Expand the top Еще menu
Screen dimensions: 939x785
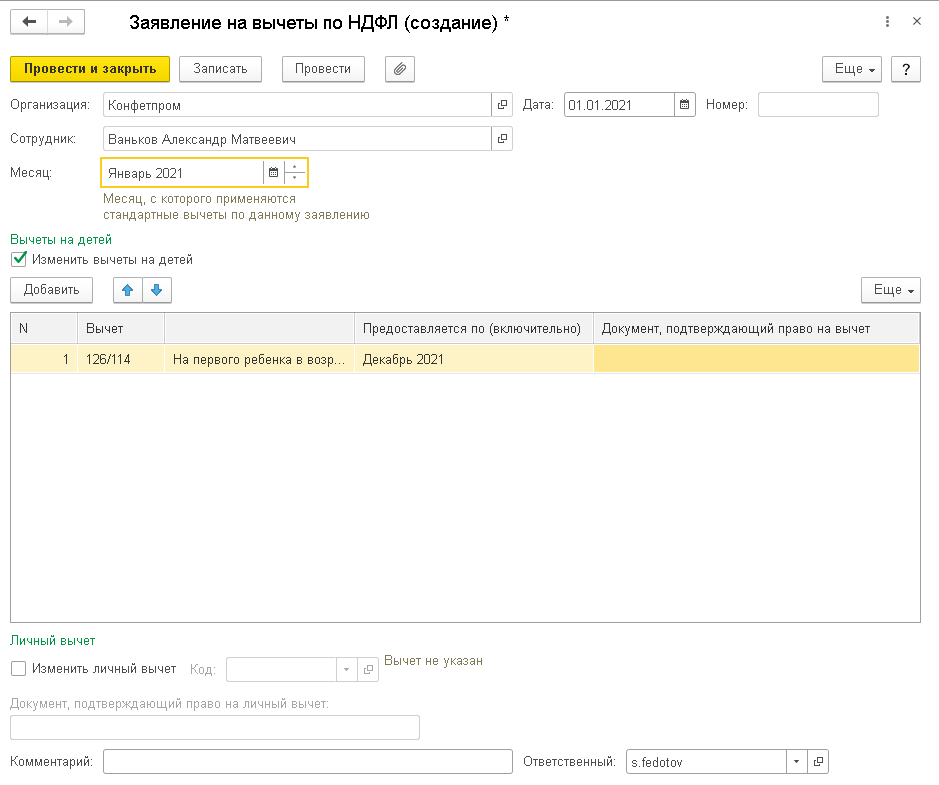point(852,69)
